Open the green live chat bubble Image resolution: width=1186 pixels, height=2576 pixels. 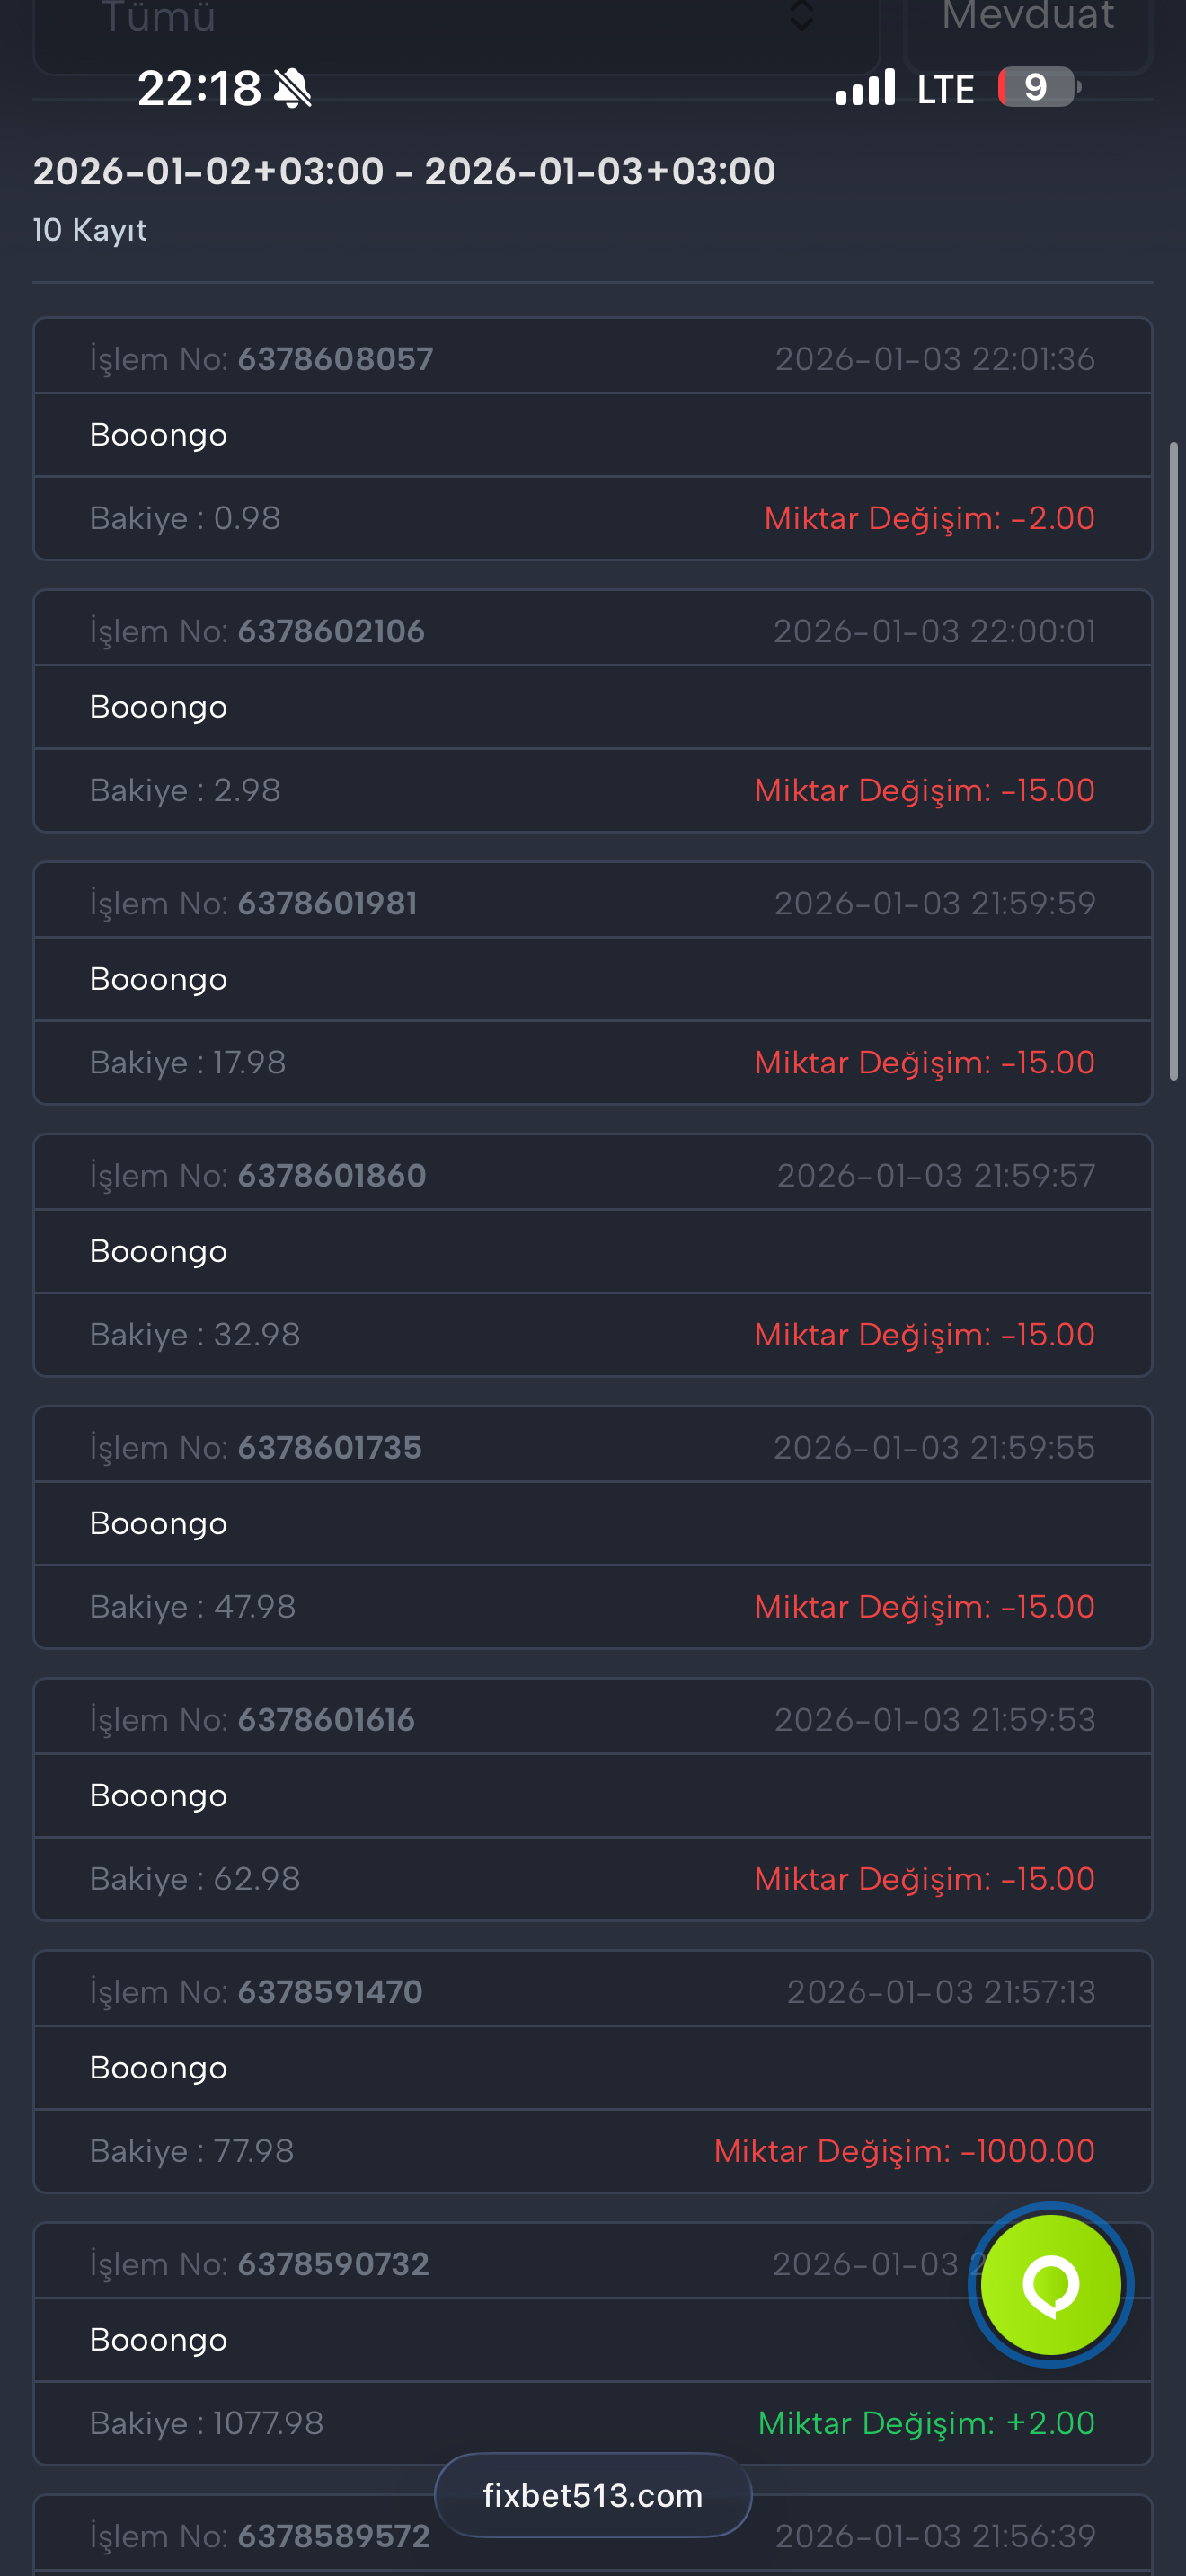(x=1050, y=2285)
